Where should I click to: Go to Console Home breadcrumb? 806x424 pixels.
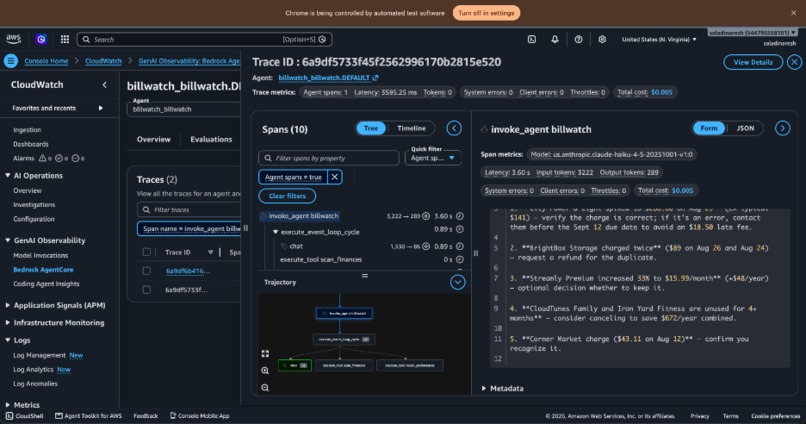46,61
